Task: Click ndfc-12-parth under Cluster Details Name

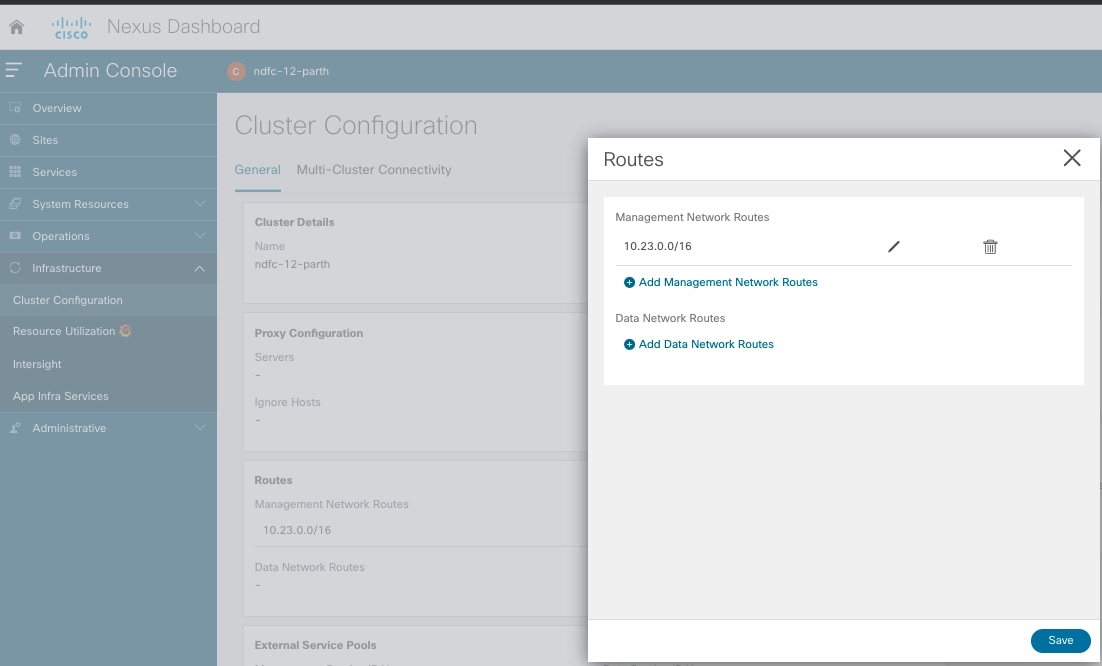Action: [292, 264]
